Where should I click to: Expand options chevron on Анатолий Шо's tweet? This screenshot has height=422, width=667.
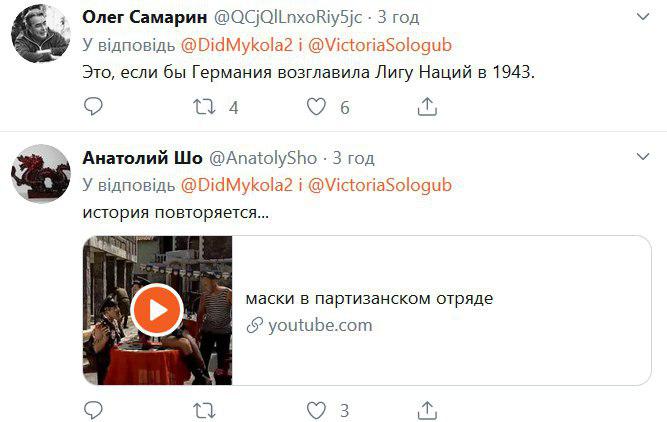(x=643, y=157)
